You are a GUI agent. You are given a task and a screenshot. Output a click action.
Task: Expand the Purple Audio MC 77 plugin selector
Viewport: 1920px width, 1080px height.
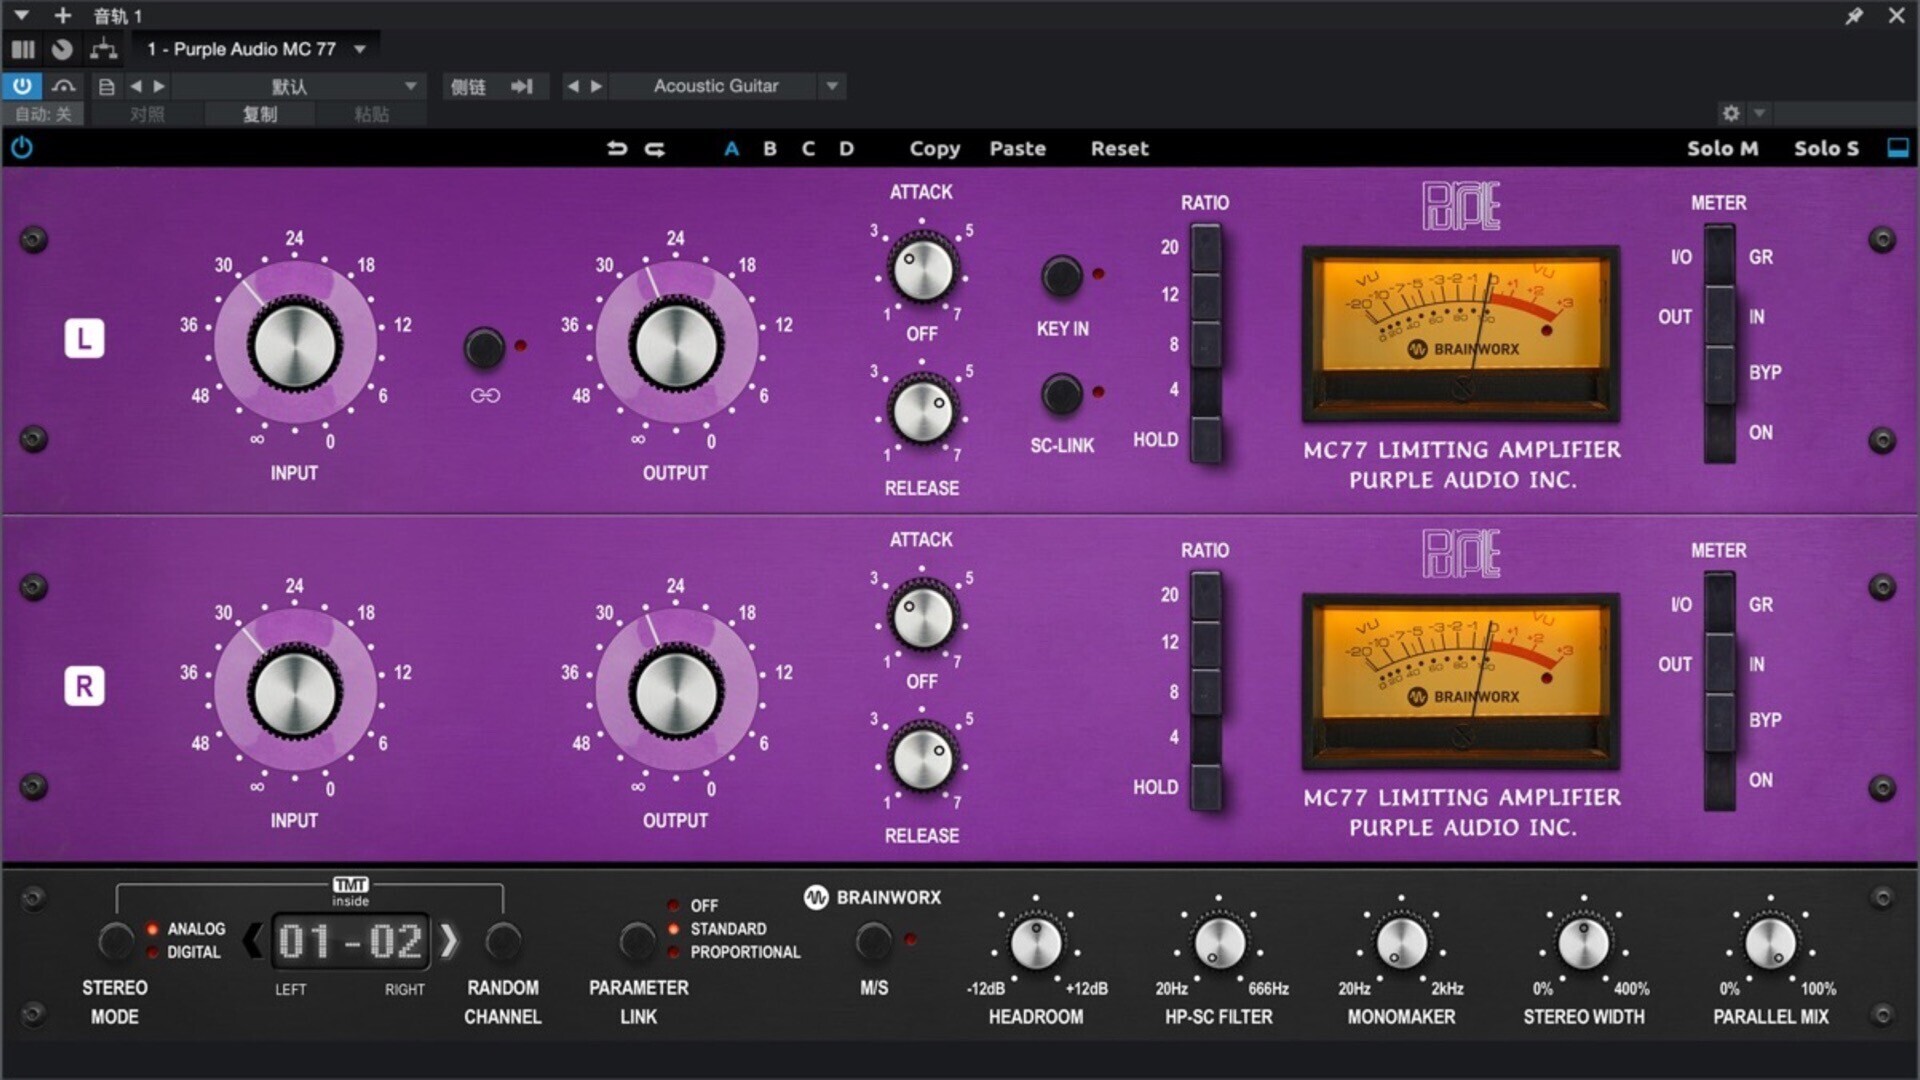coord(360,49)
